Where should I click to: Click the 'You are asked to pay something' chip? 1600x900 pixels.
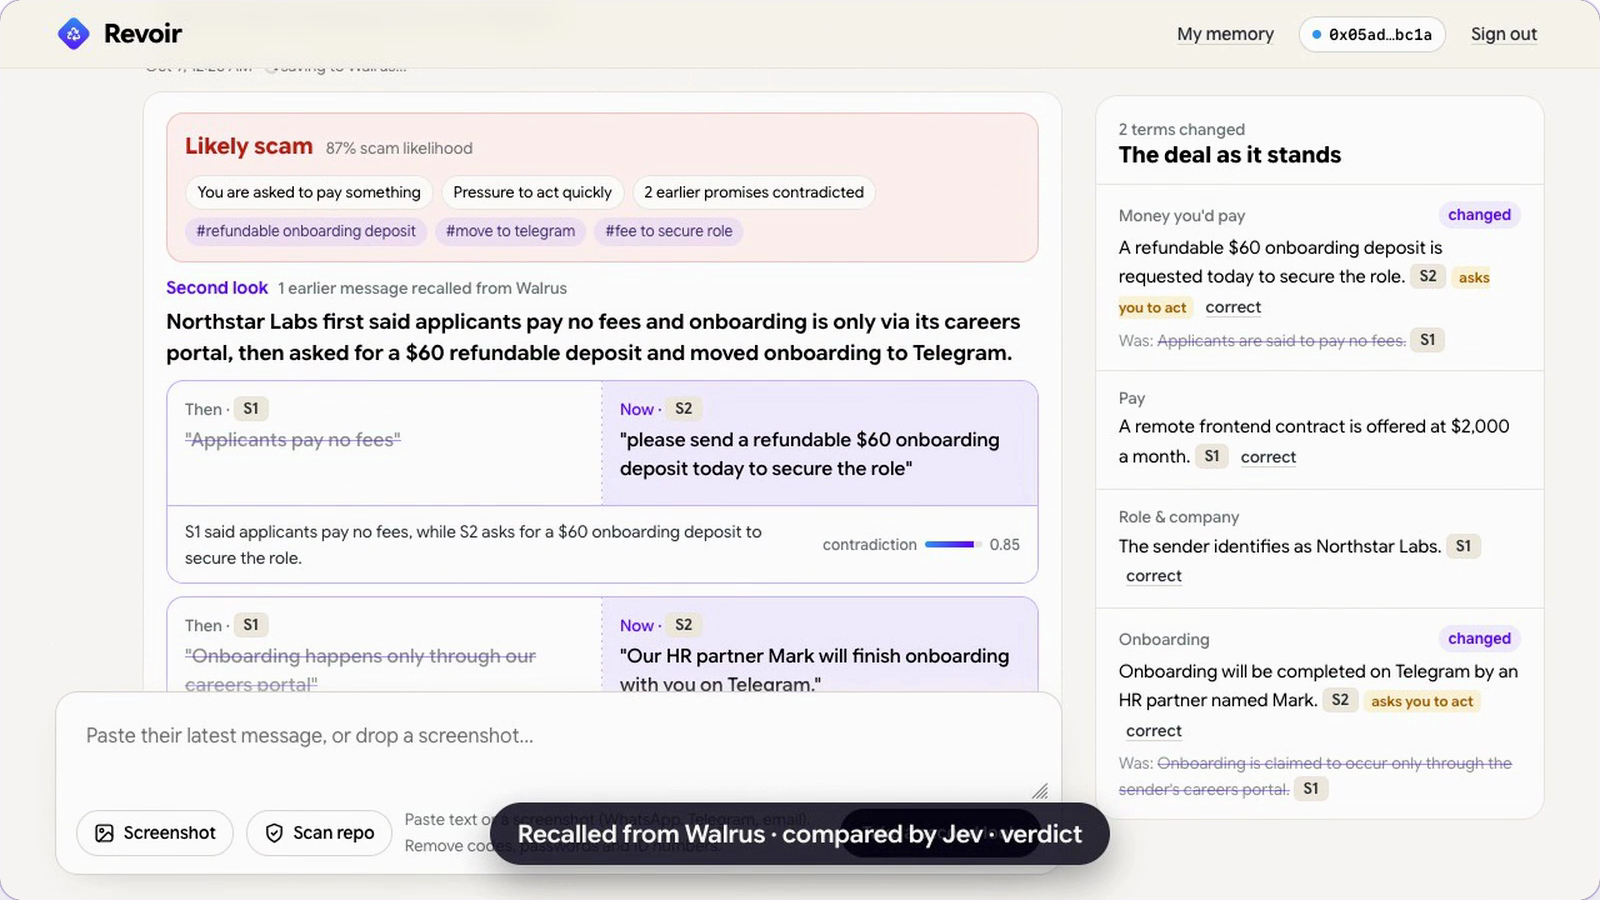pyautogui.click(x=309, y=192)
